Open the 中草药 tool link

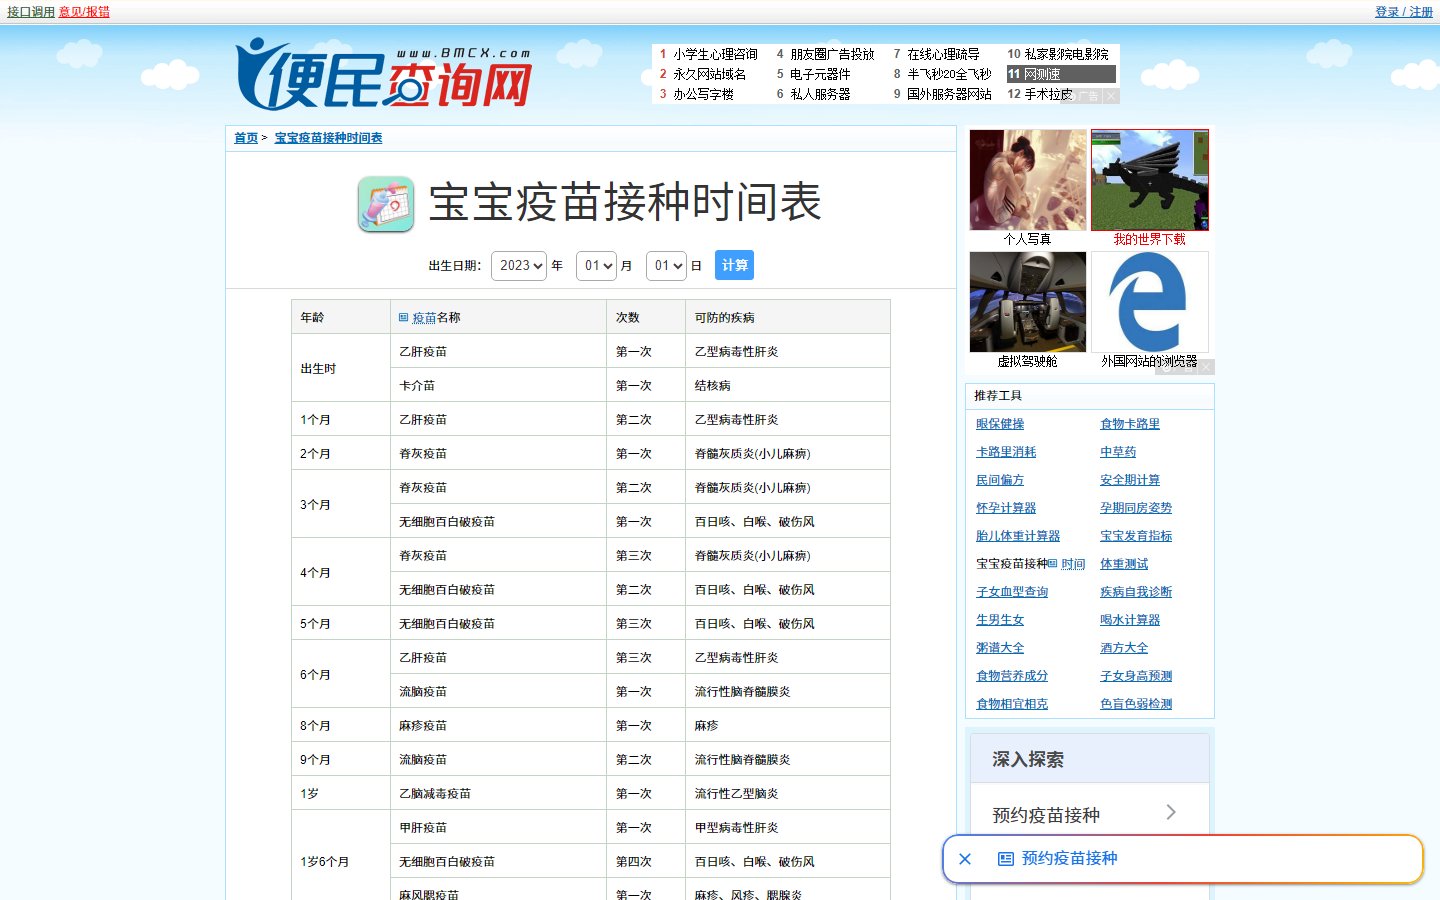(1118, 452)
